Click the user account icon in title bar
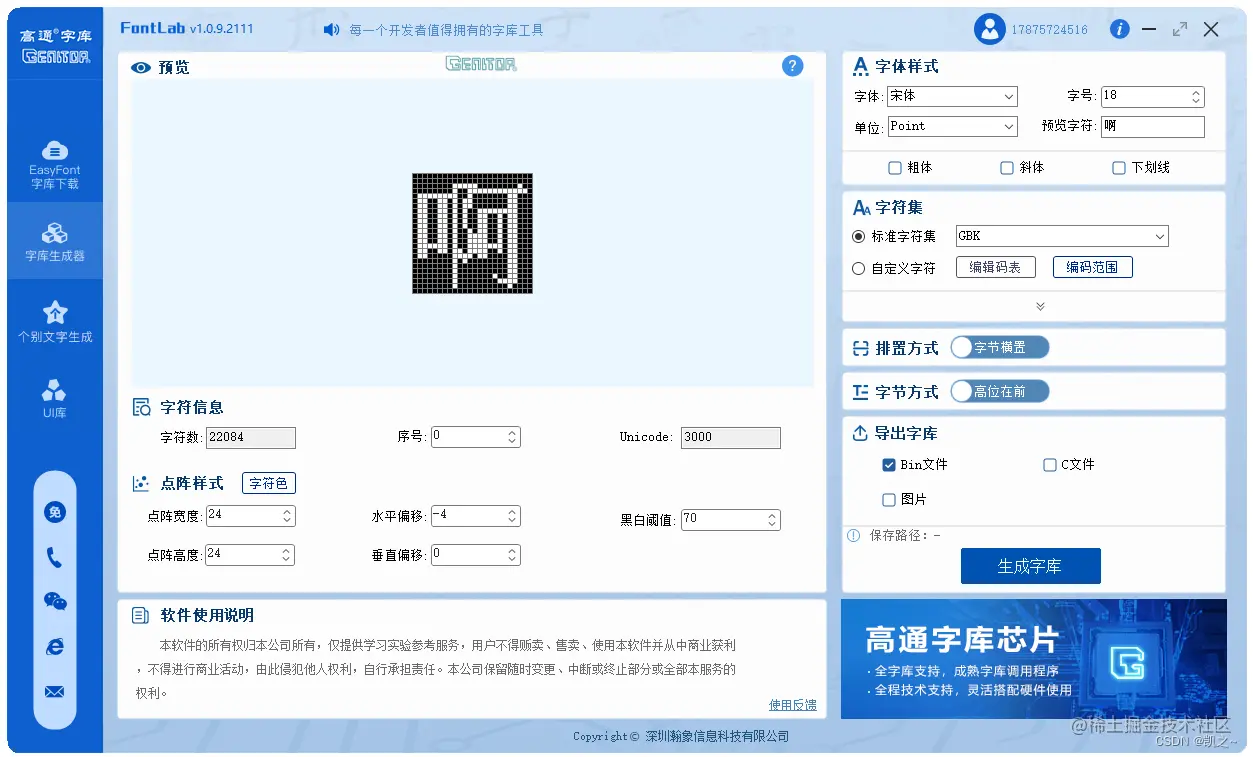The width and height of the screenshot is (1253, 757). tap(989, 28)
